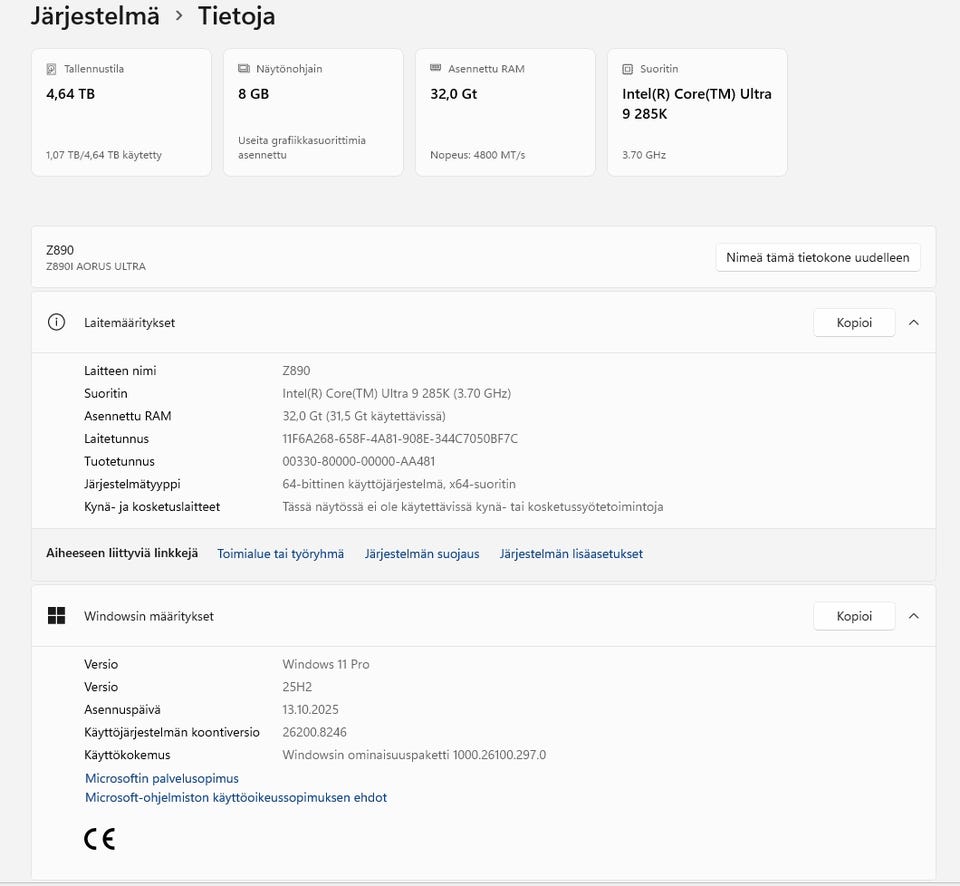Open the Järjestelmän suojaus link
The height and width of the screenshot is (886, 960).
pyautogui.click(x=422, y=554)
